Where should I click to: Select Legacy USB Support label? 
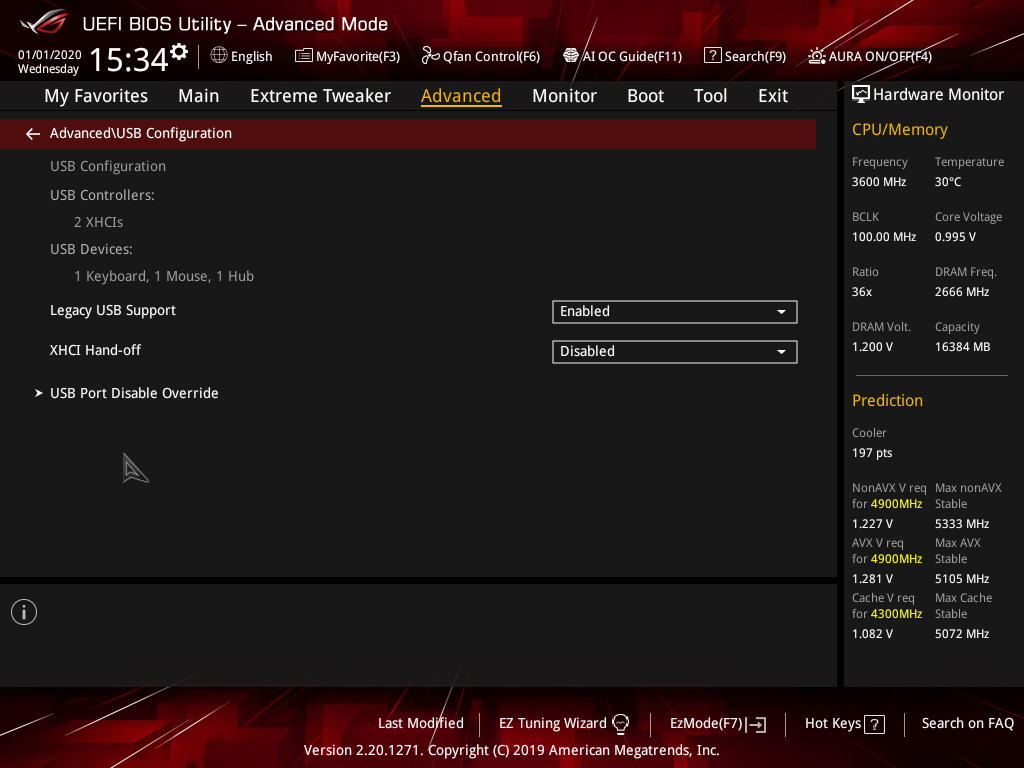coord(113,311)
